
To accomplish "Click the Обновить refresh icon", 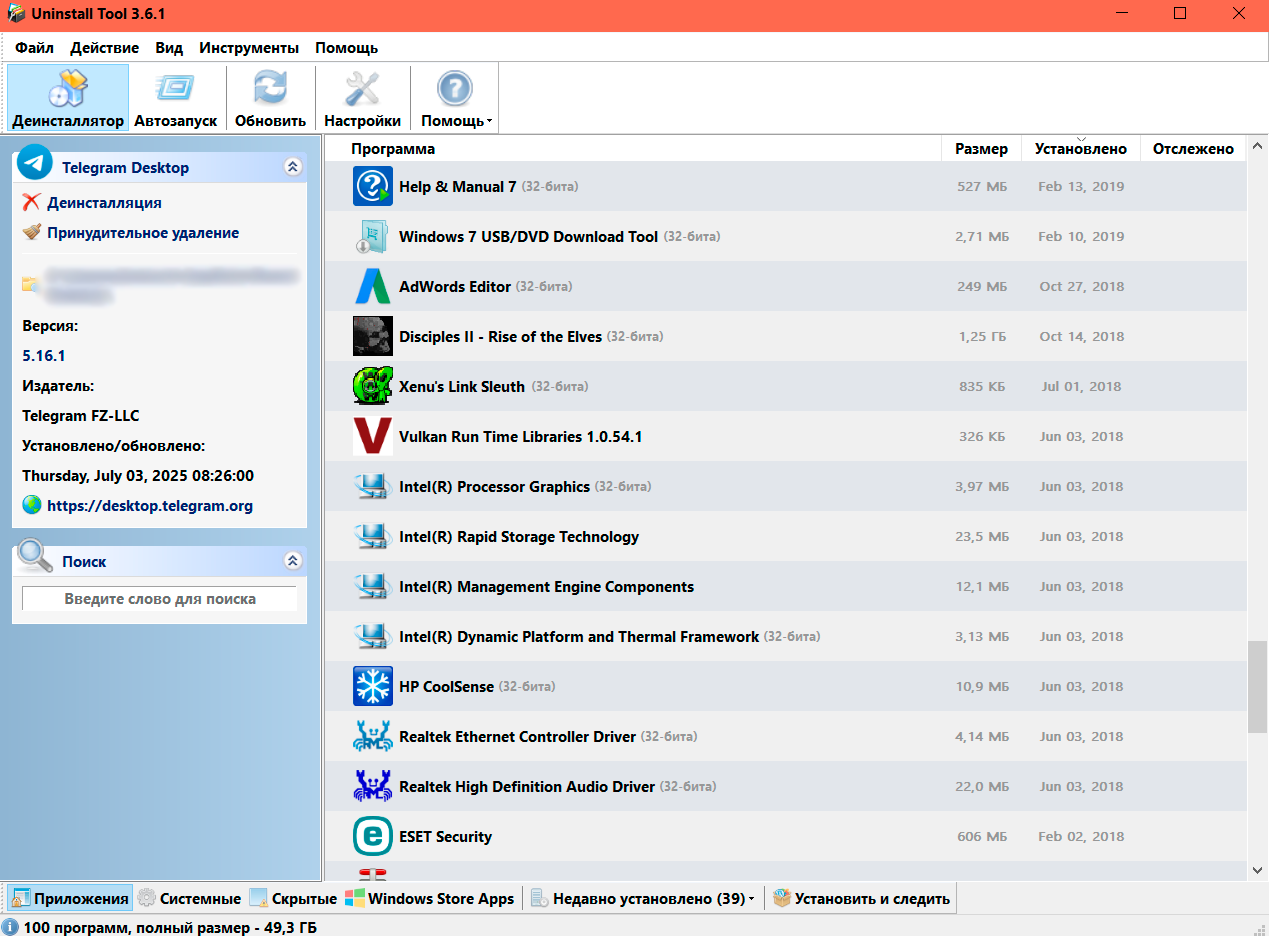I will click(269, 89).
